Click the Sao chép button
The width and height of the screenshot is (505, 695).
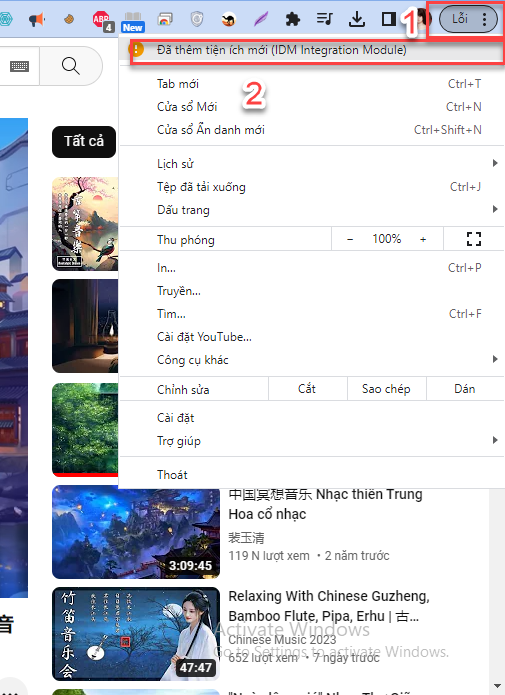(x=386, y=389)
